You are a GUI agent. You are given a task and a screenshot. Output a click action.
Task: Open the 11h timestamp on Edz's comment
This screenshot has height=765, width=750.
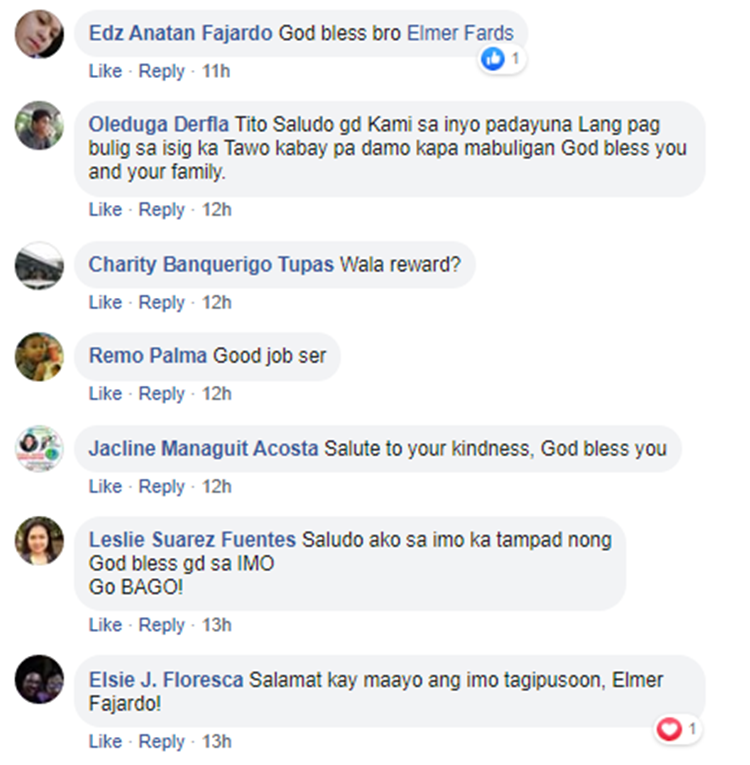tap(216, 71)
